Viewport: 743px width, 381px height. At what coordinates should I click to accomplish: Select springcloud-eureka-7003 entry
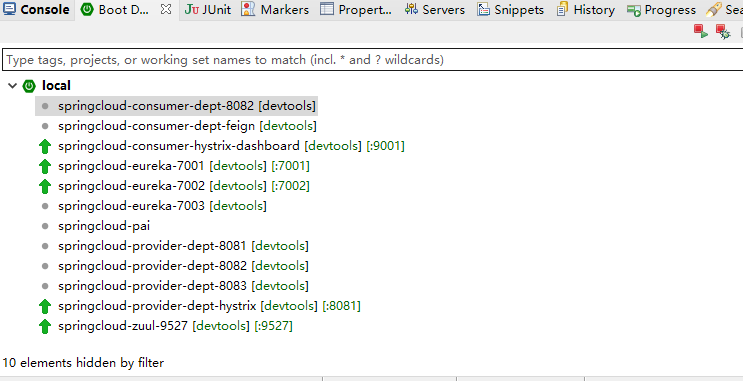(x=162, y=206)
